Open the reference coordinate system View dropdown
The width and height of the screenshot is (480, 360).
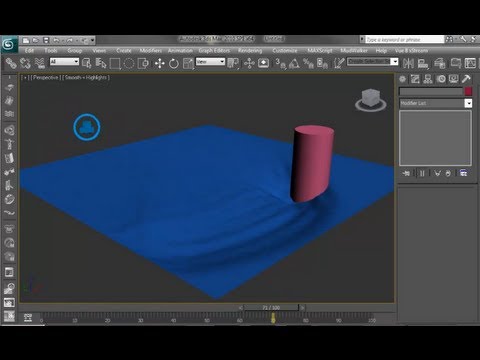point(210,62)
